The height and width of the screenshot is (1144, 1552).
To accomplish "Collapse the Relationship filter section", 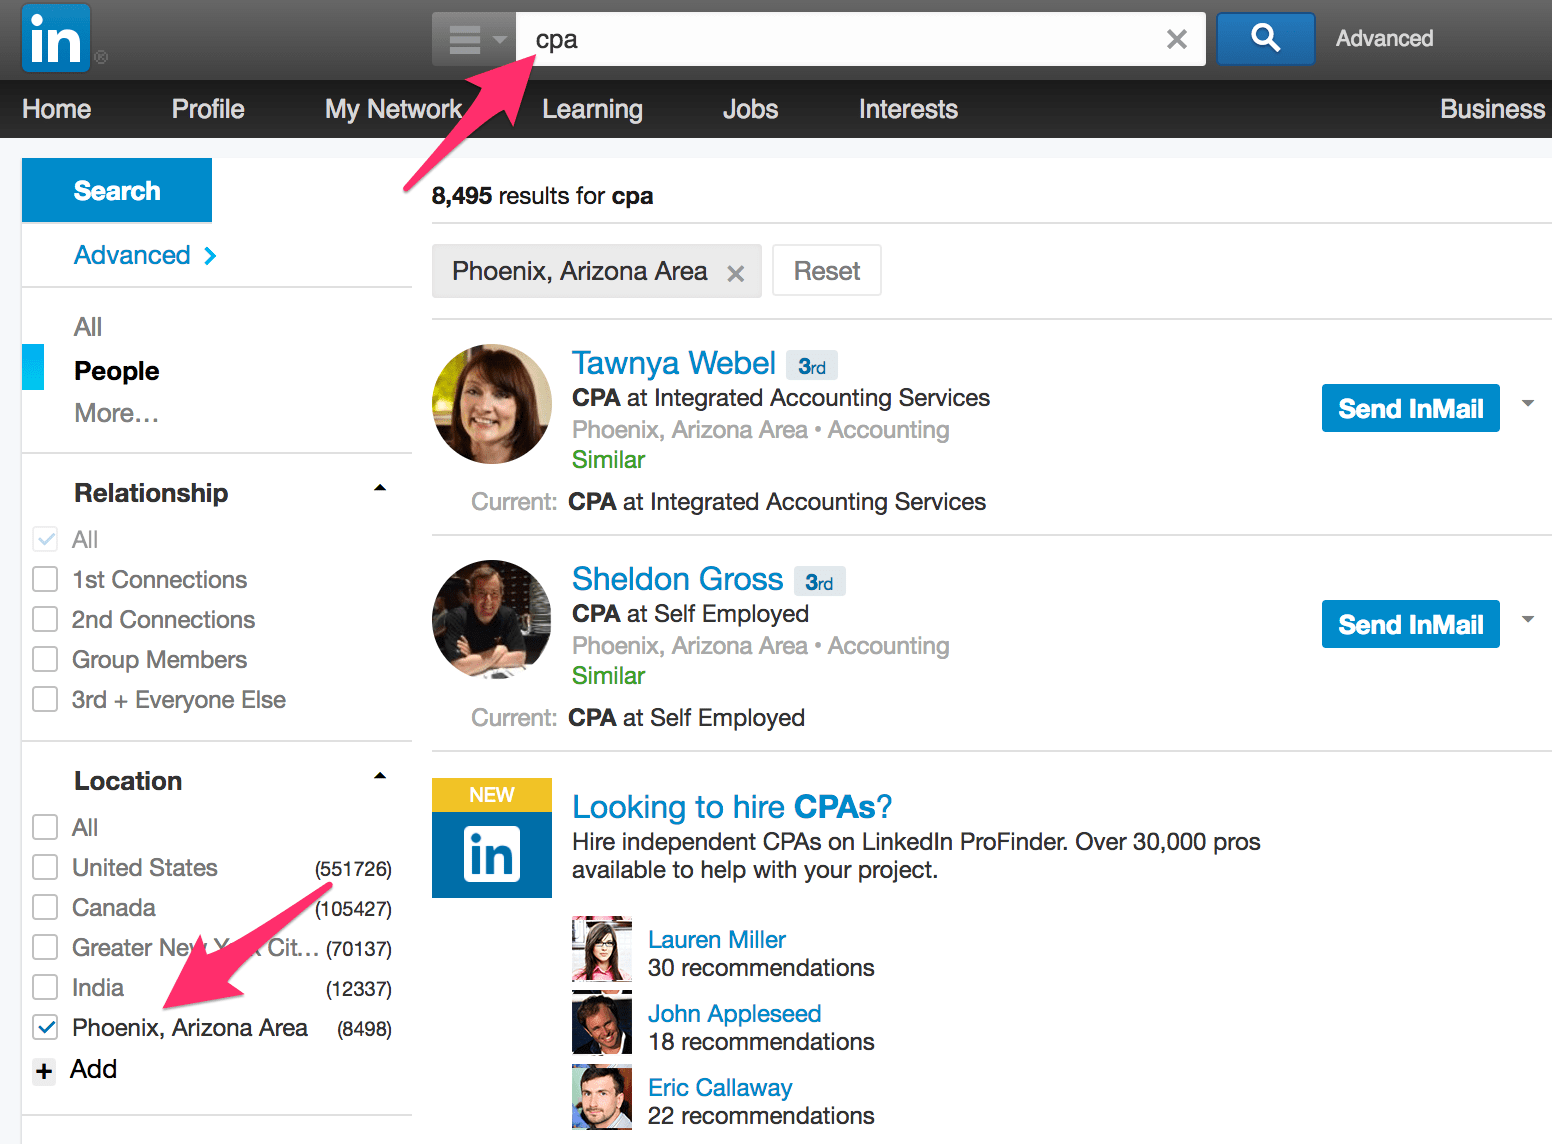I will 380,488.
